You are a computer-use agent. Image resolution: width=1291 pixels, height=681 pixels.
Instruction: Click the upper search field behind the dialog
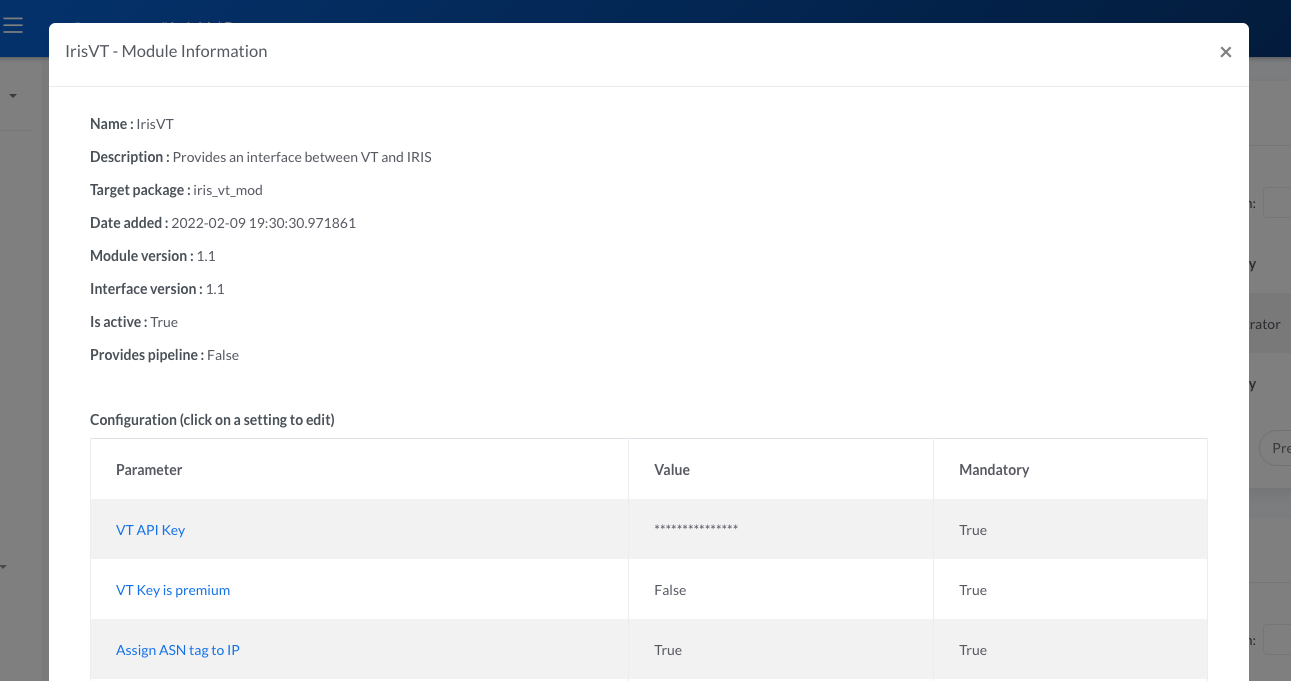1276,203
